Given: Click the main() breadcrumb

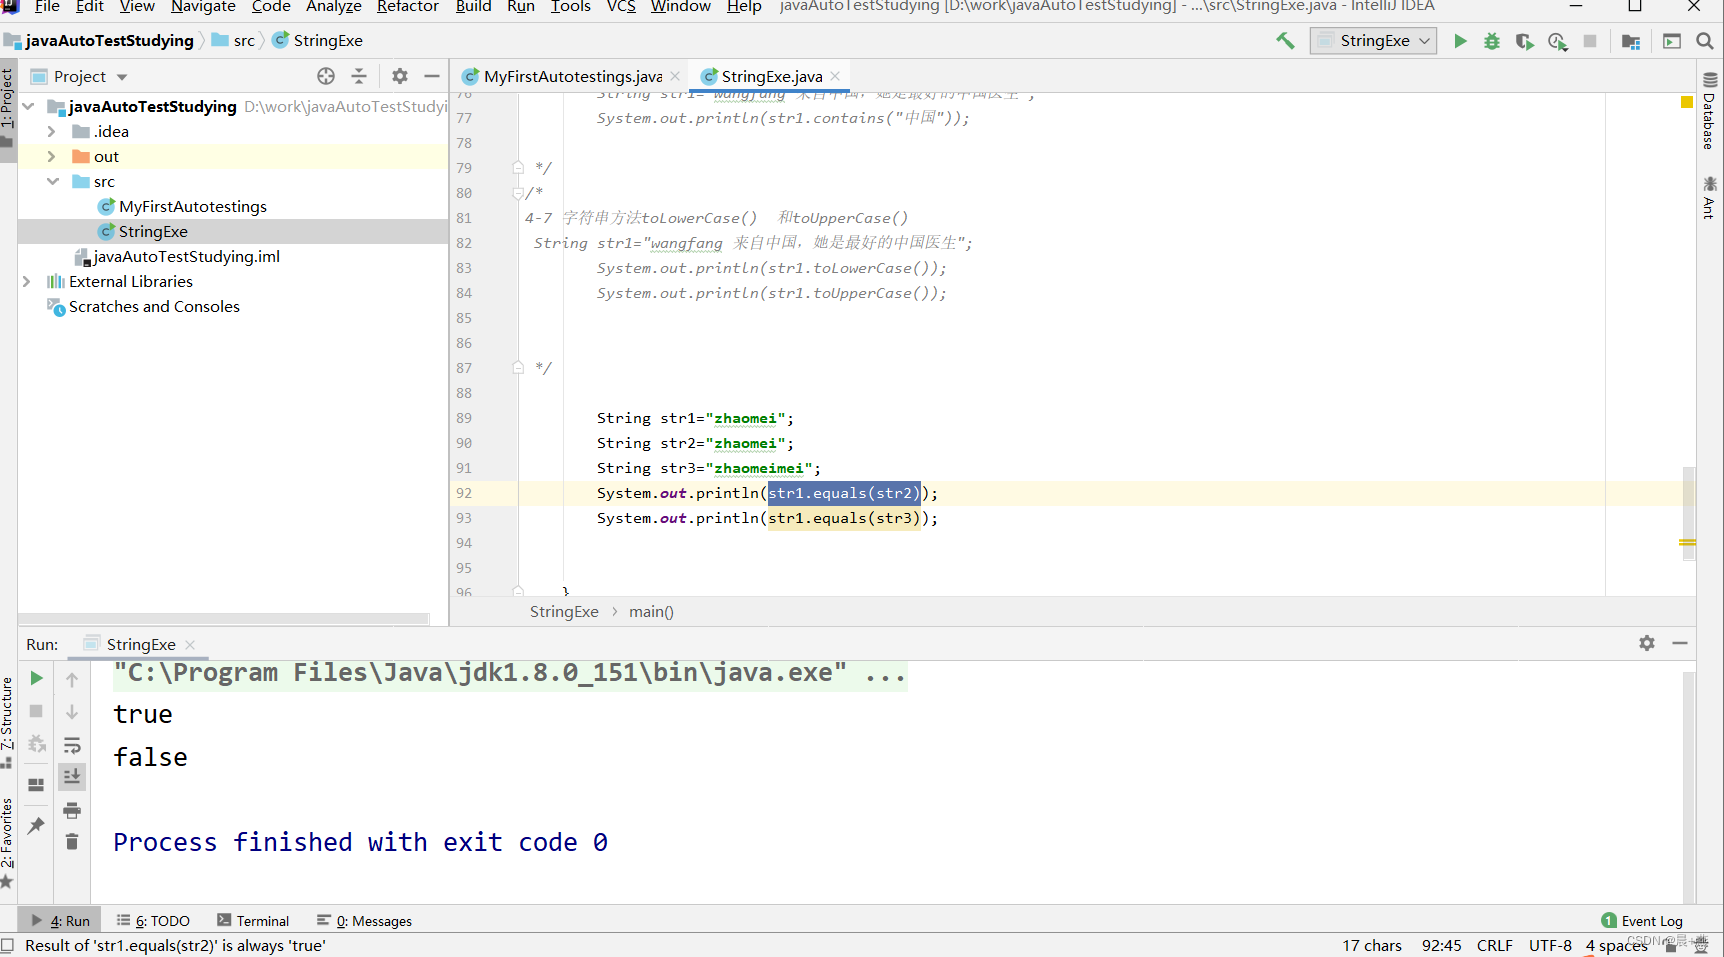Looking at the screenshot, I should point(651,612).
